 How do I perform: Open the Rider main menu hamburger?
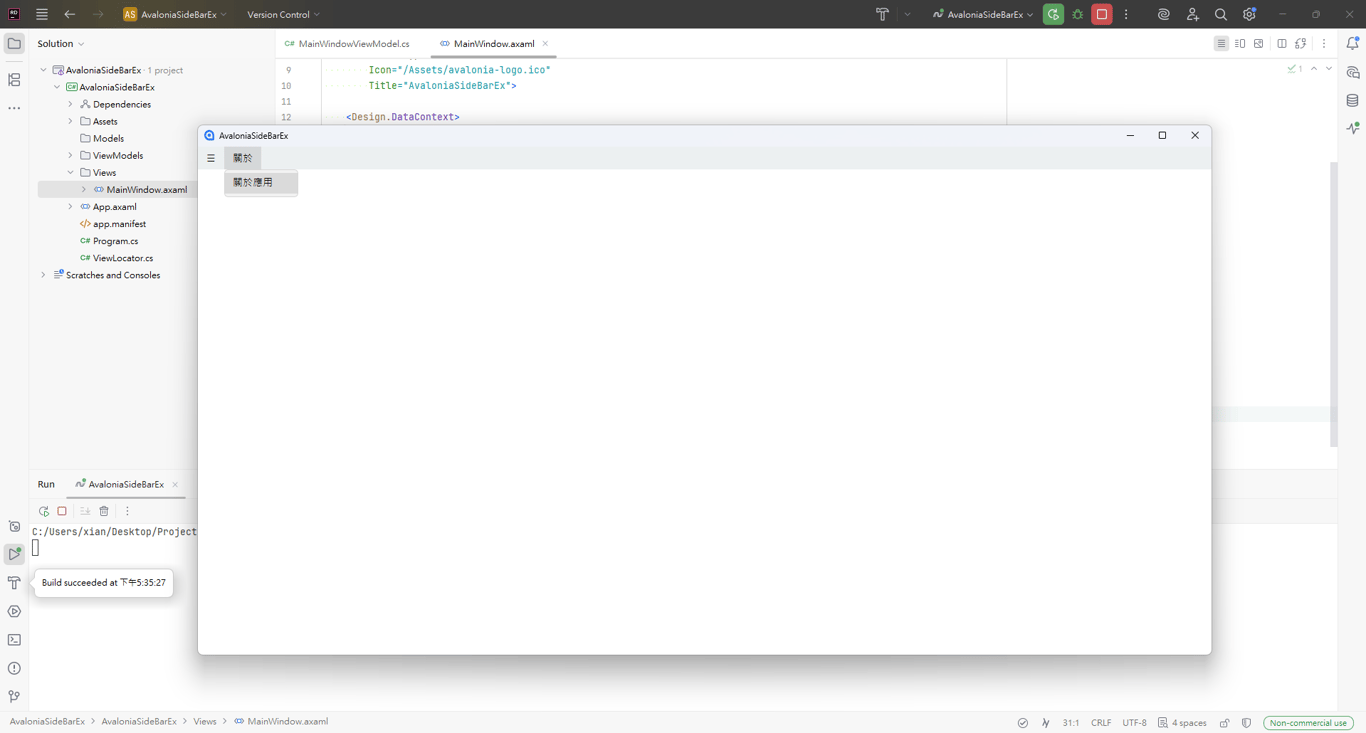click(x=42, y=15)
